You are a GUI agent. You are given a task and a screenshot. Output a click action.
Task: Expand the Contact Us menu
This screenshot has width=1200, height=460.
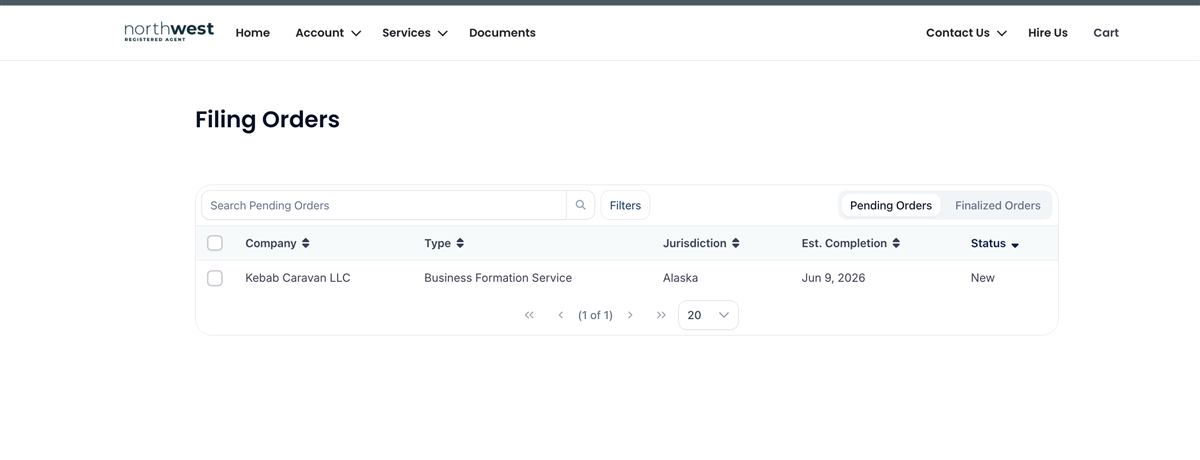pos(966,33)
